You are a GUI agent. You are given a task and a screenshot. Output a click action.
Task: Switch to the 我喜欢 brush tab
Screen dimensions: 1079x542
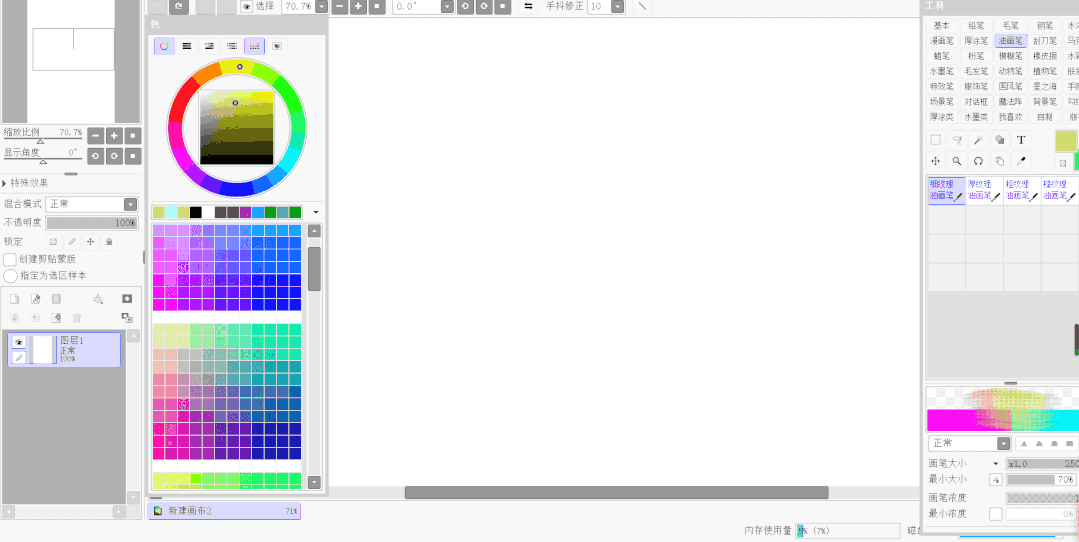(1010, 117)
